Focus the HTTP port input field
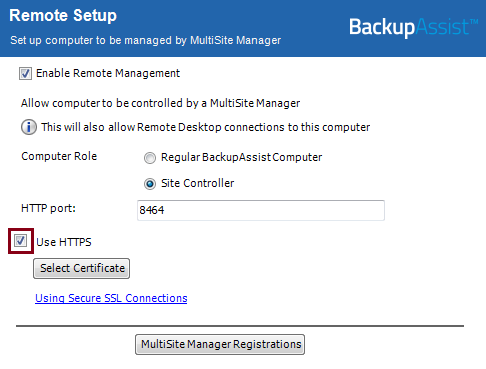The height and width of the screenshot is (369, 486). point(261,210)
